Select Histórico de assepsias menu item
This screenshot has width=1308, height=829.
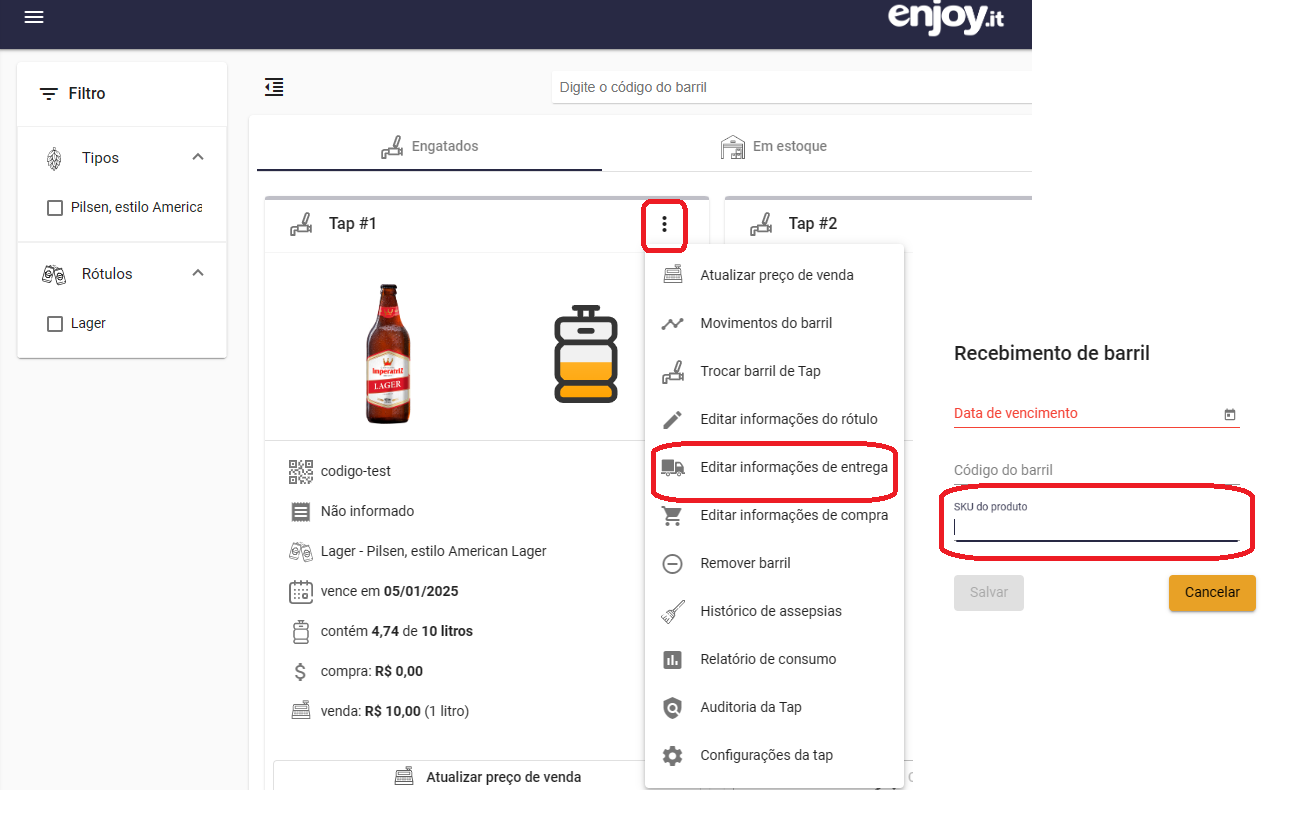pos(774,611)
